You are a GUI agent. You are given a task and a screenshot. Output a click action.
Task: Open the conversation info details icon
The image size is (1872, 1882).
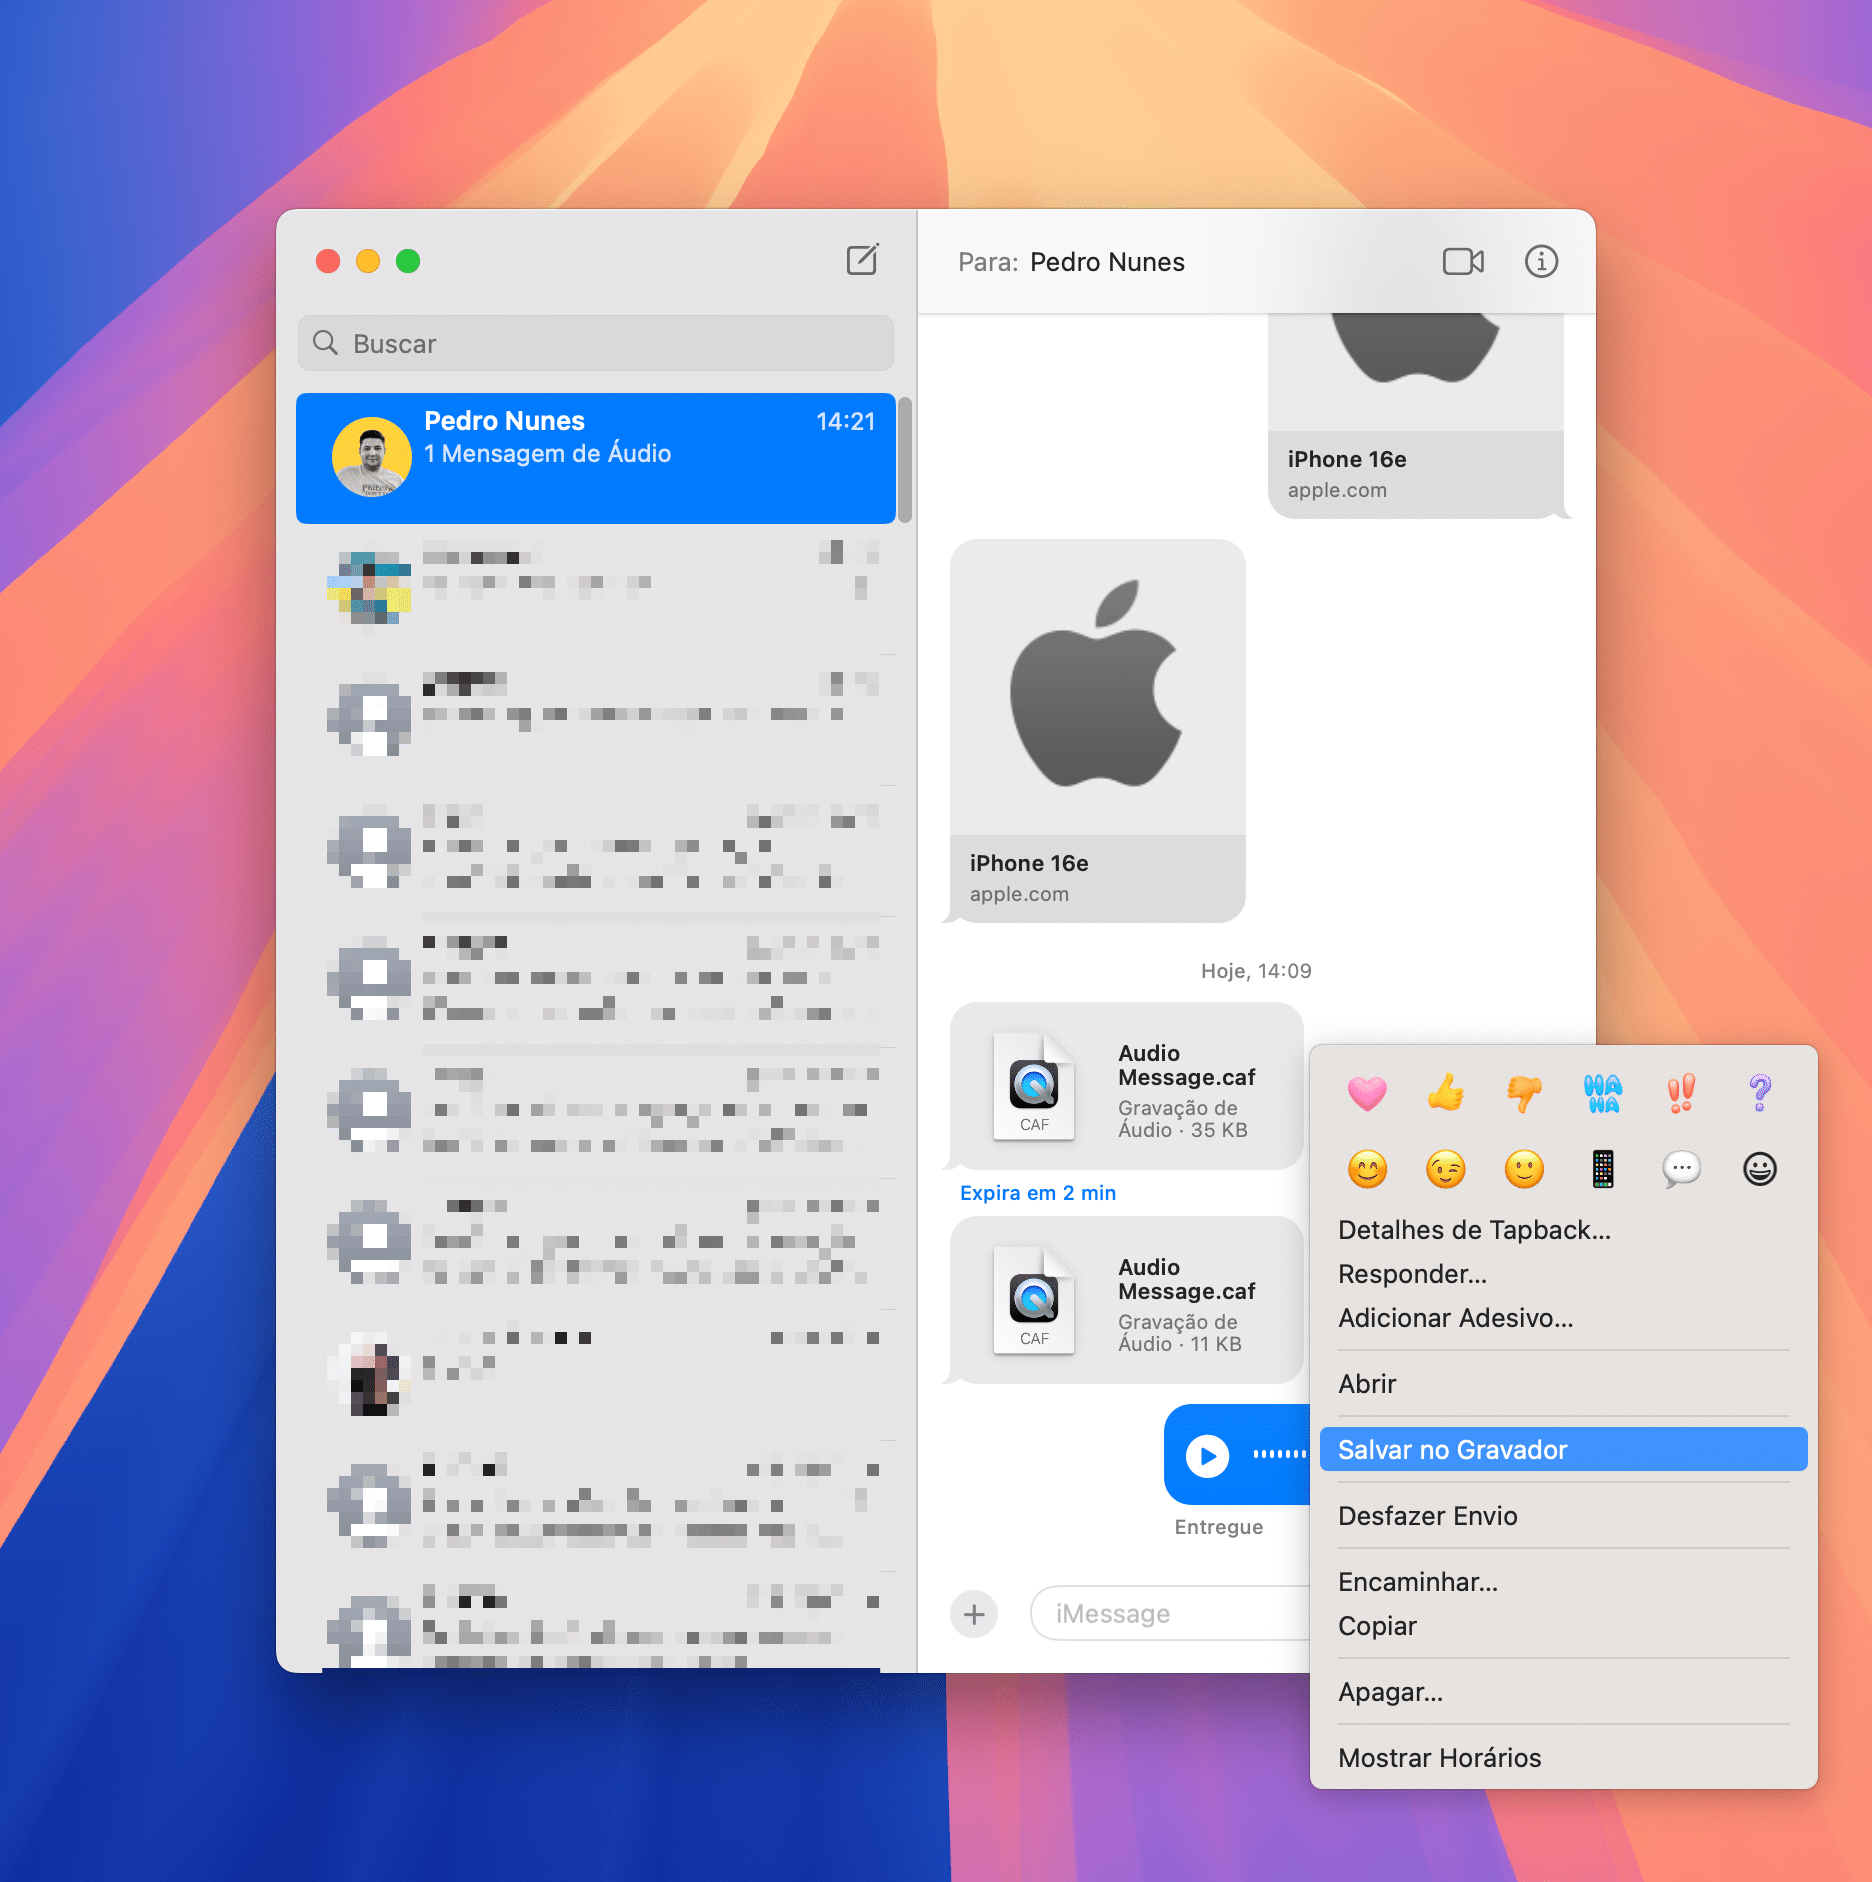point(1541,262)
